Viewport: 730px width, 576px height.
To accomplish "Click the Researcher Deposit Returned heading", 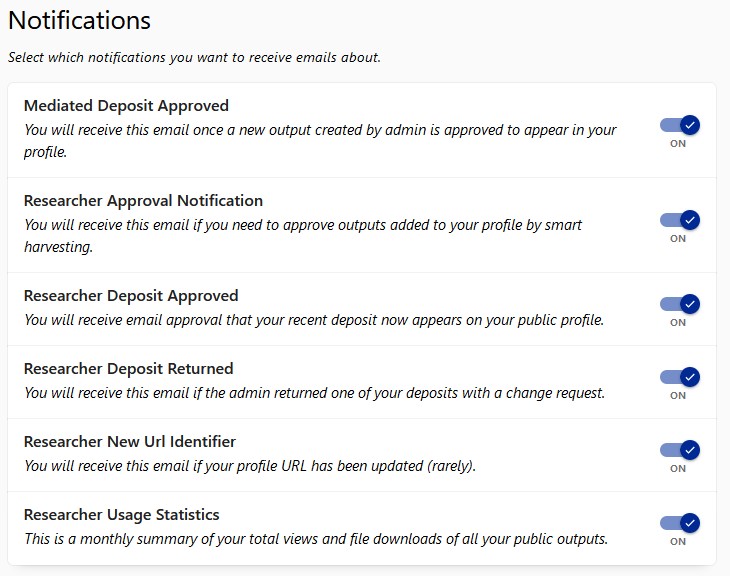I will [128, 368].
